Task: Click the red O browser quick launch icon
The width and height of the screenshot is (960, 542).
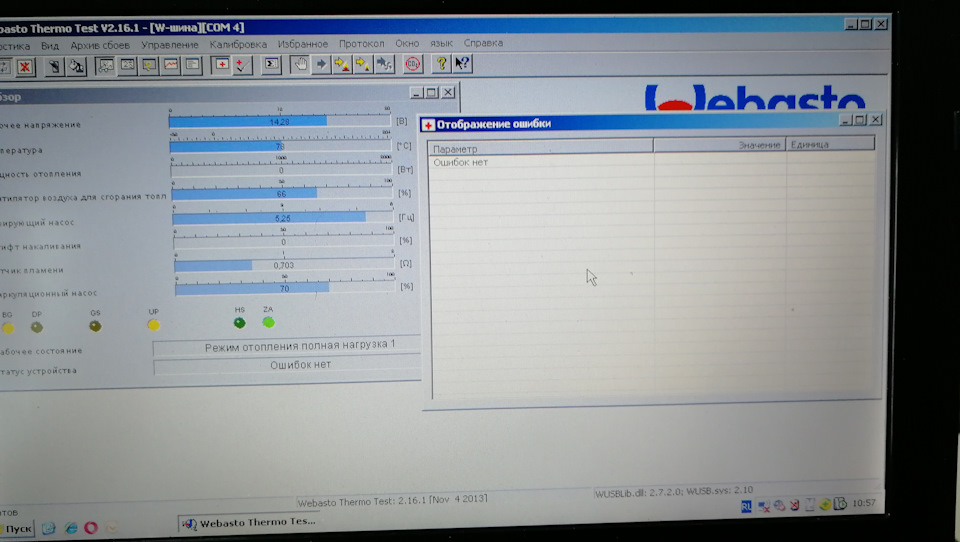Action: pos(91,527)
